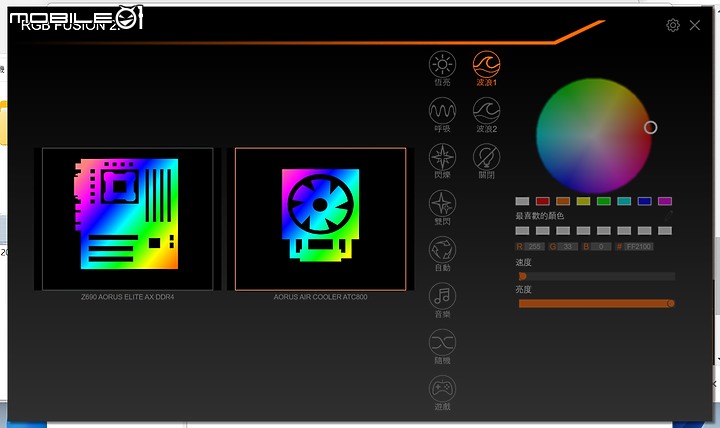Image resolution: width=720 pixels, height=428 pixels.
Task: Click the 速度 speed slider track
Action: [x=597, y=276]
